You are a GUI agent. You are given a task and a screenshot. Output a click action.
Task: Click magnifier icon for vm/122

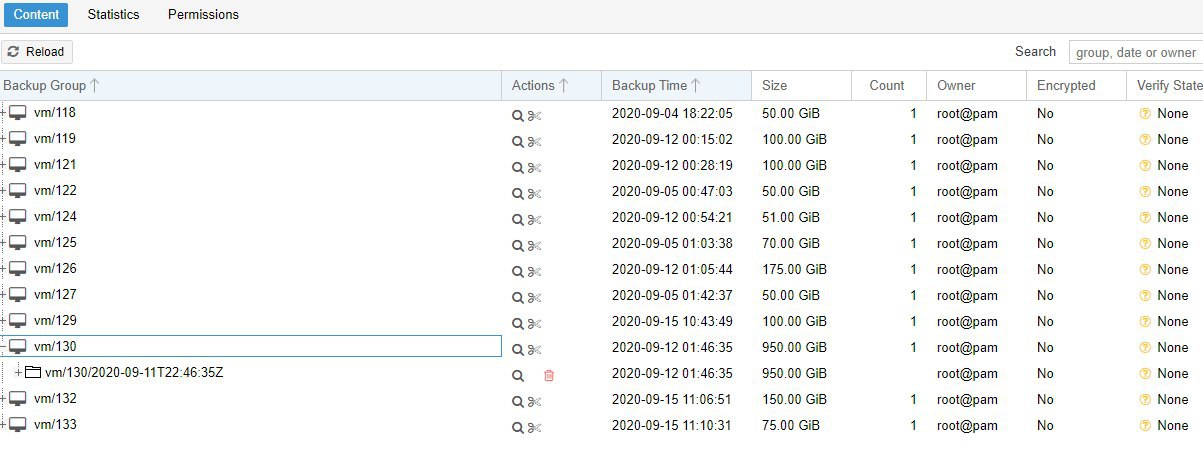tap(518, 193)
